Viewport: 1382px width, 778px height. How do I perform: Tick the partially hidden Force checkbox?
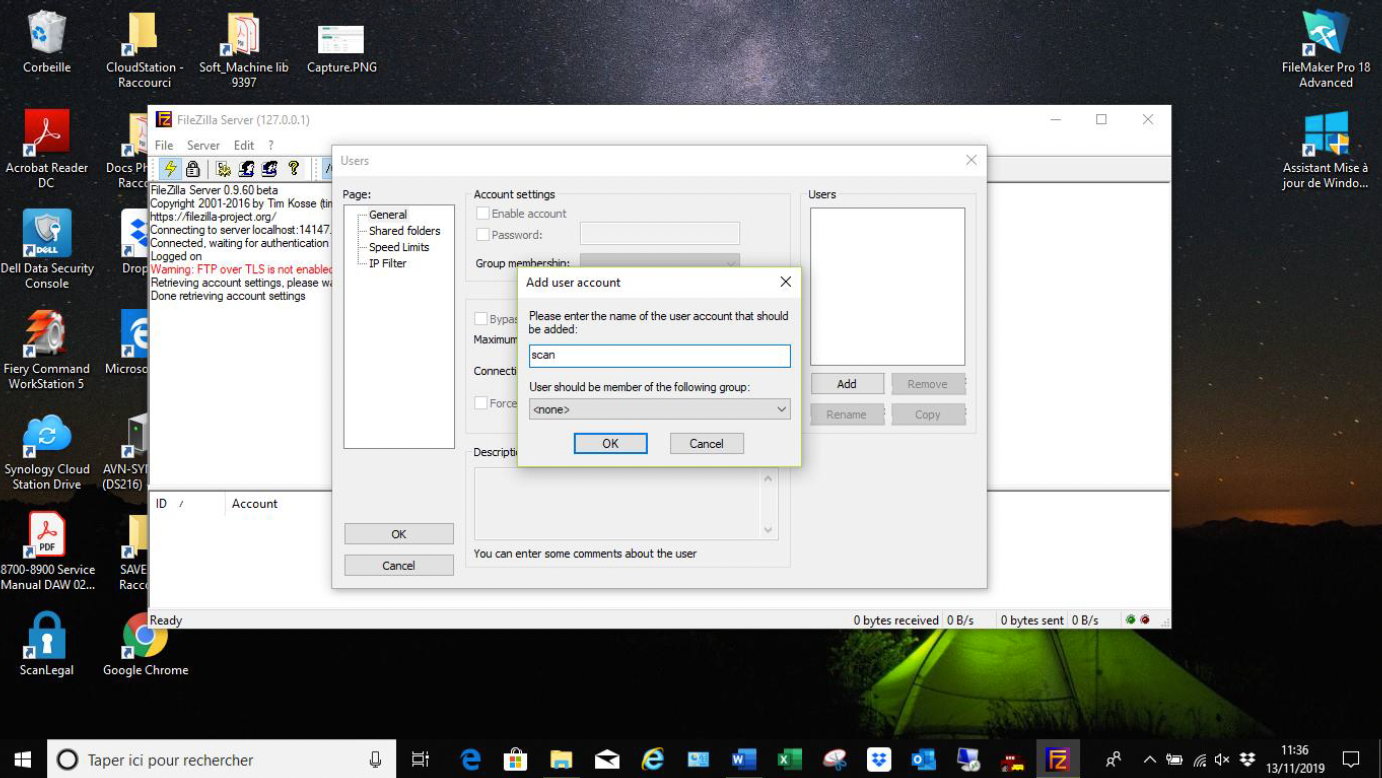482,403
